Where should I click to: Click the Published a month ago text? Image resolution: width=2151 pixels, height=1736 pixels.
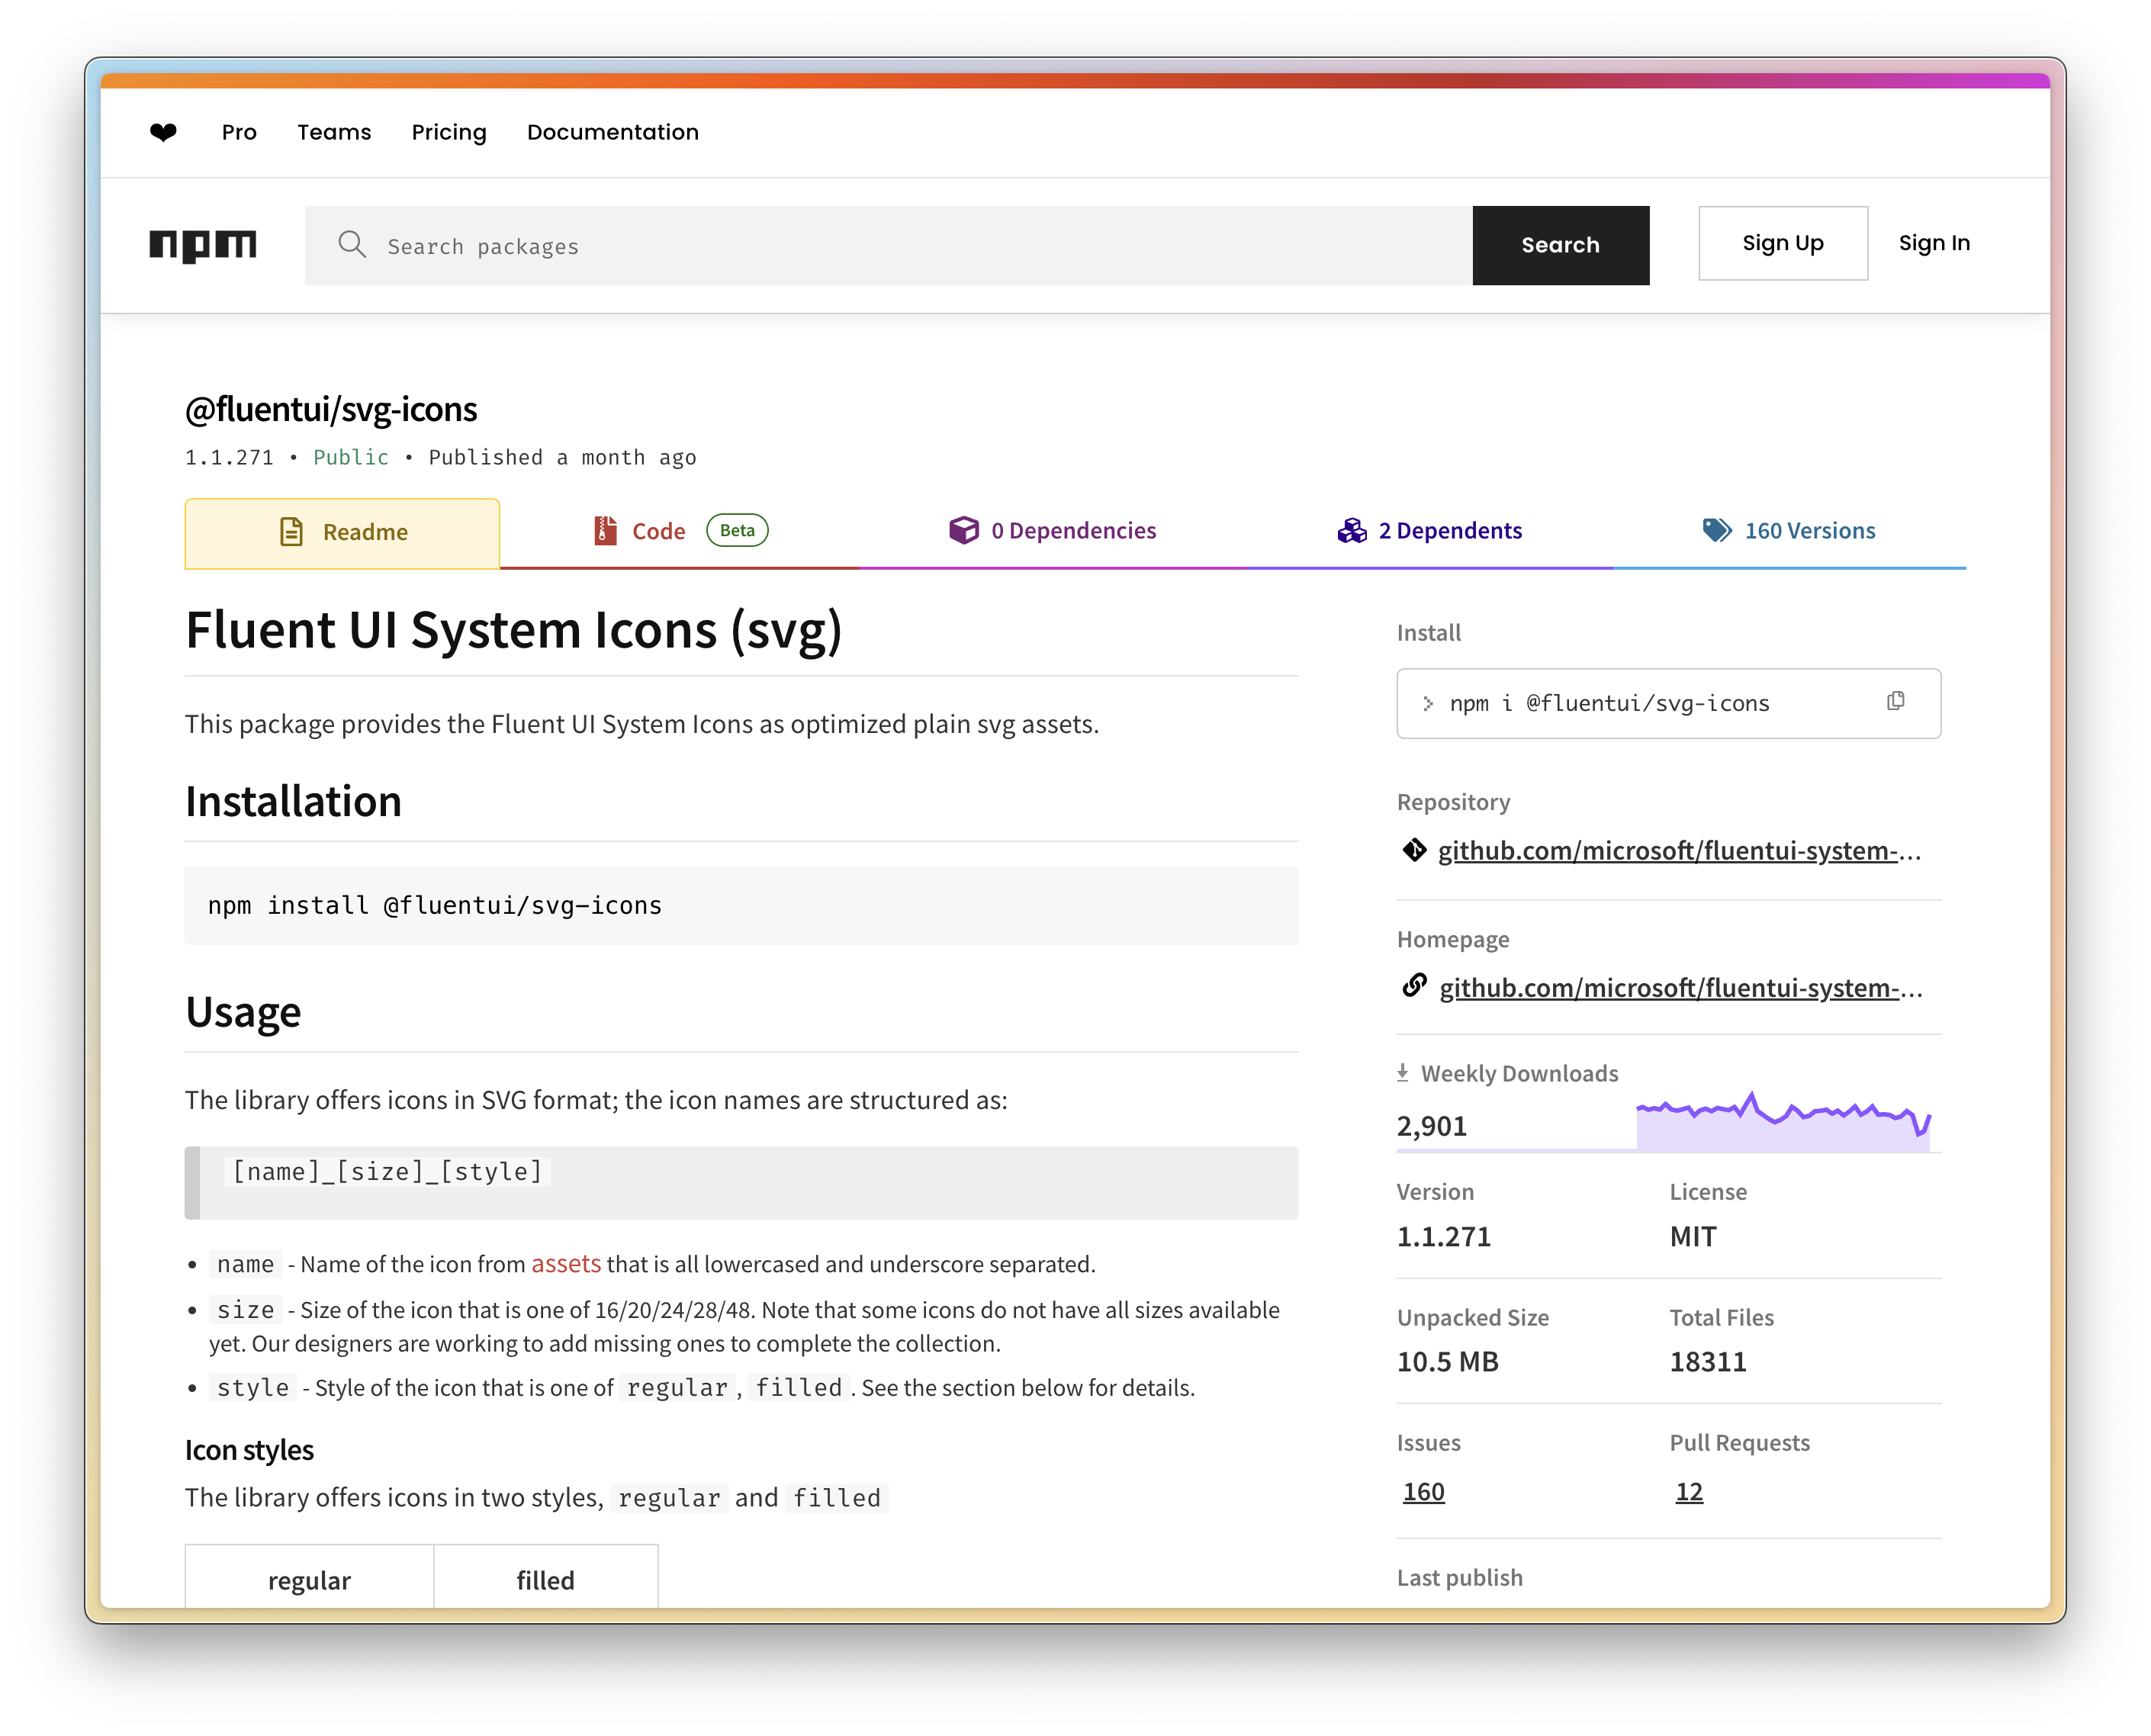562,457
